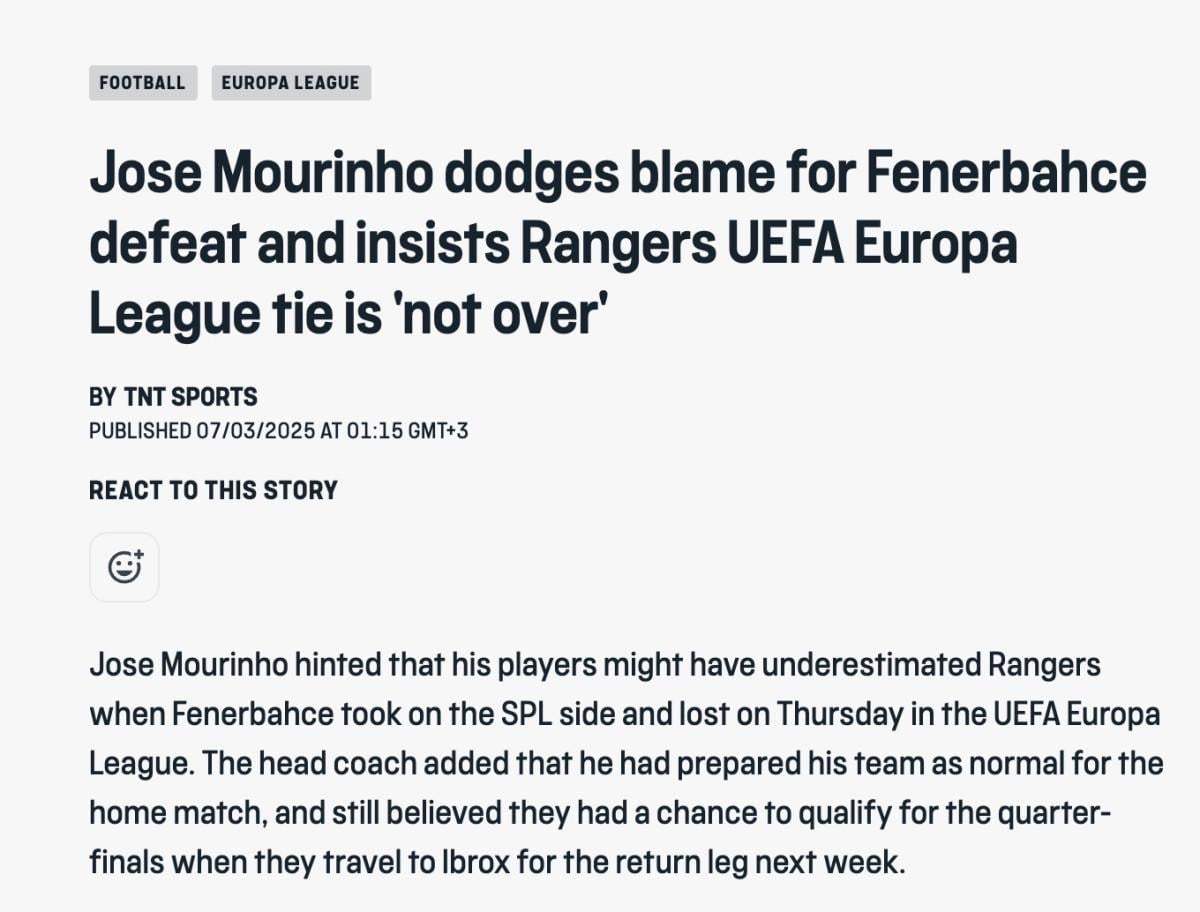Open the FOOTBALL category tag

coord(142,83)
